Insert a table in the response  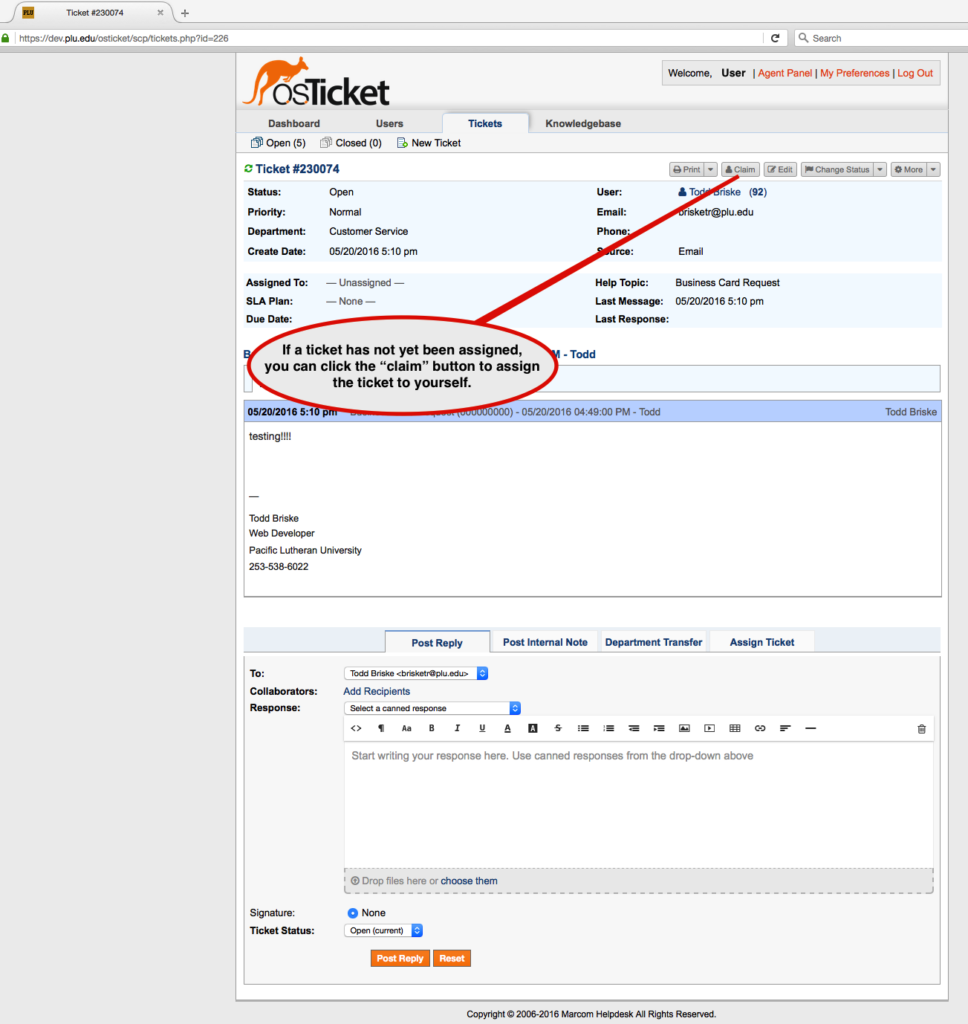(x=735, y=728)
